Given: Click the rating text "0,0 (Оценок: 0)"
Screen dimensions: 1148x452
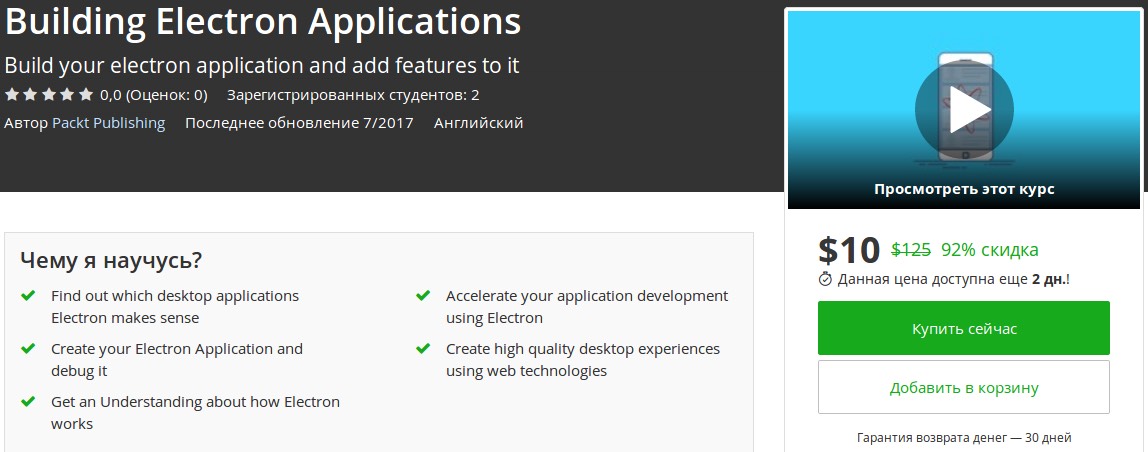Looking at the screenshot, I should (x=154, y=96).
